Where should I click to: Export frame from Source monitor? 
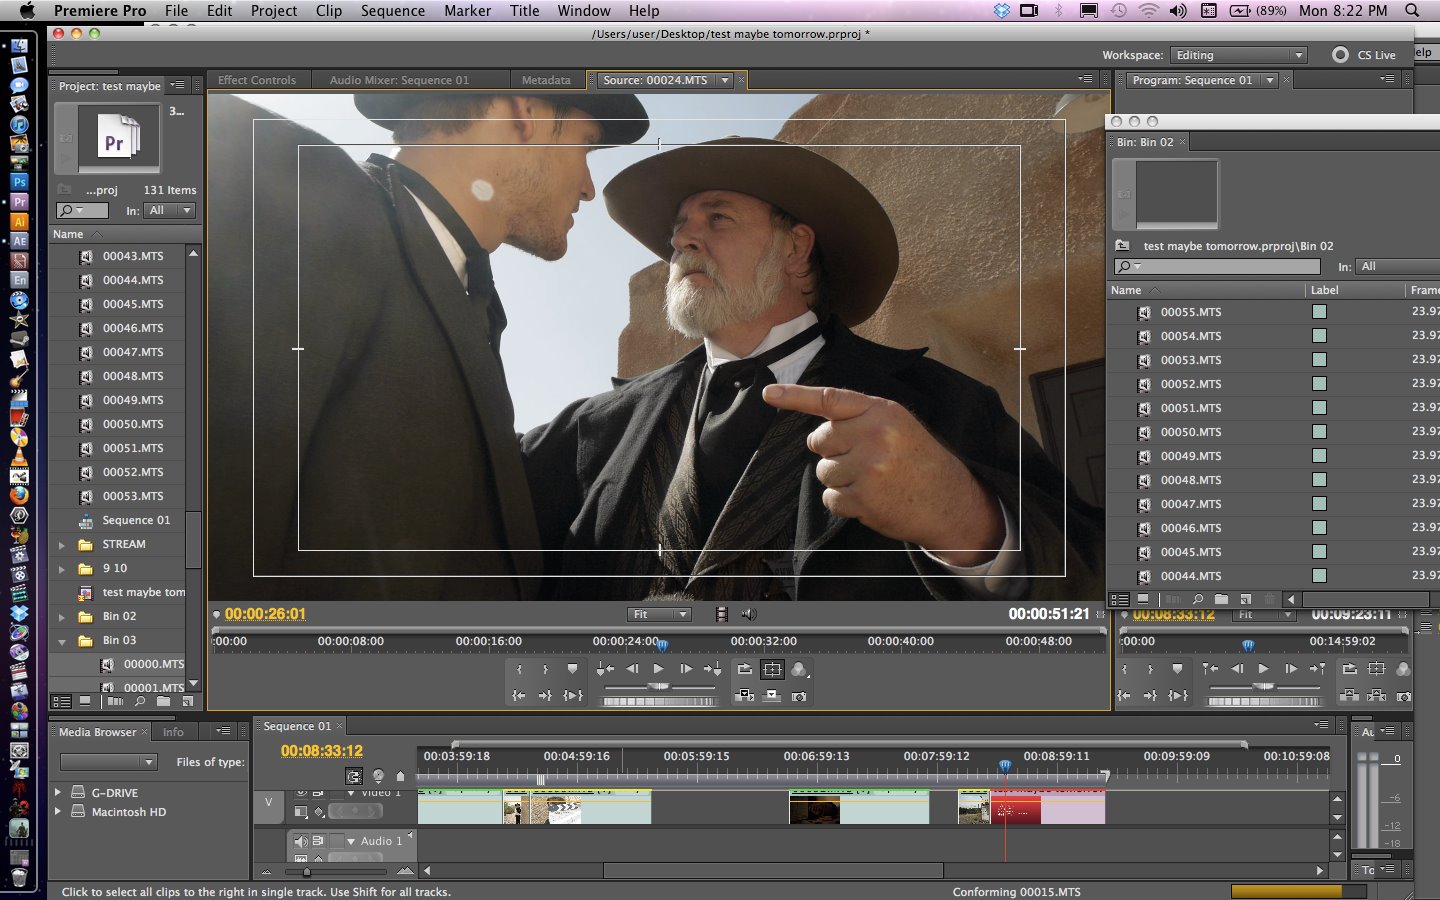[799, 696]
